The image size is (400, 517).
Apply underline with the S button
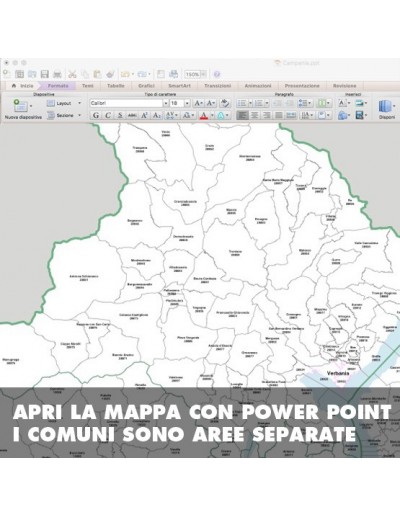[x=120, y=115]
